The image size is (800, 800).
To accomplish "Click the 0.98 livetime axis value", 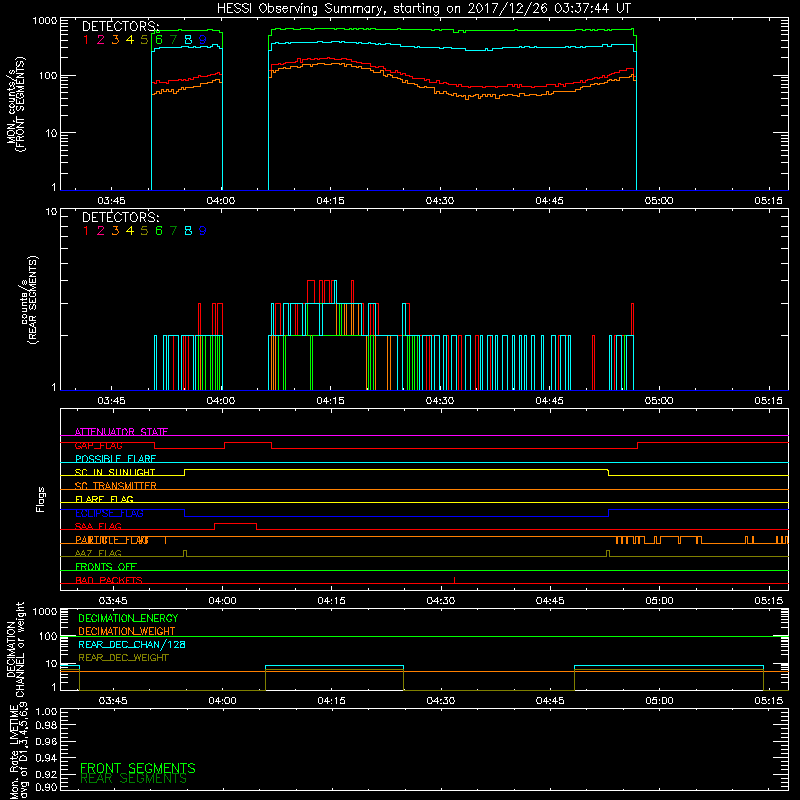I will click(45, 725).
